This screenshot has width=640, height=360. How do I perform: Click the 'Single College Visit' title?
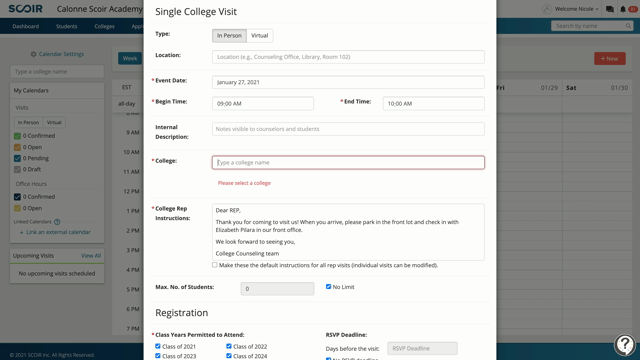point(196,11)
